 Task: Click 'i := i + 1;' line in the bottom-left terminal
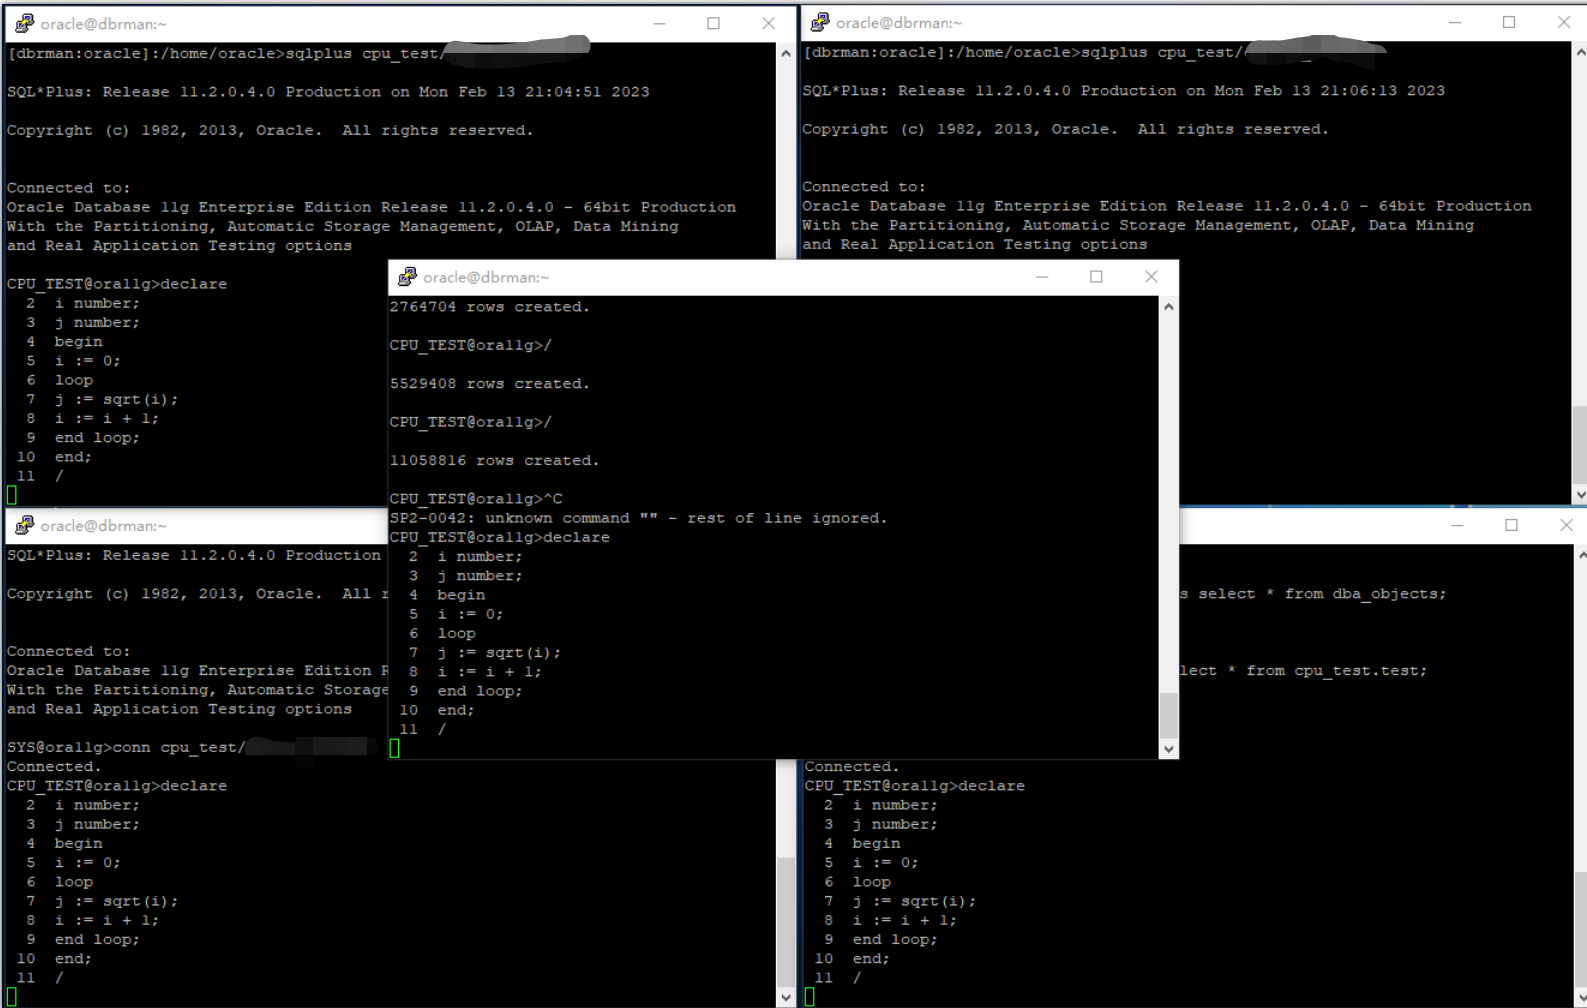pyautogui.click(x=107, y=921)
